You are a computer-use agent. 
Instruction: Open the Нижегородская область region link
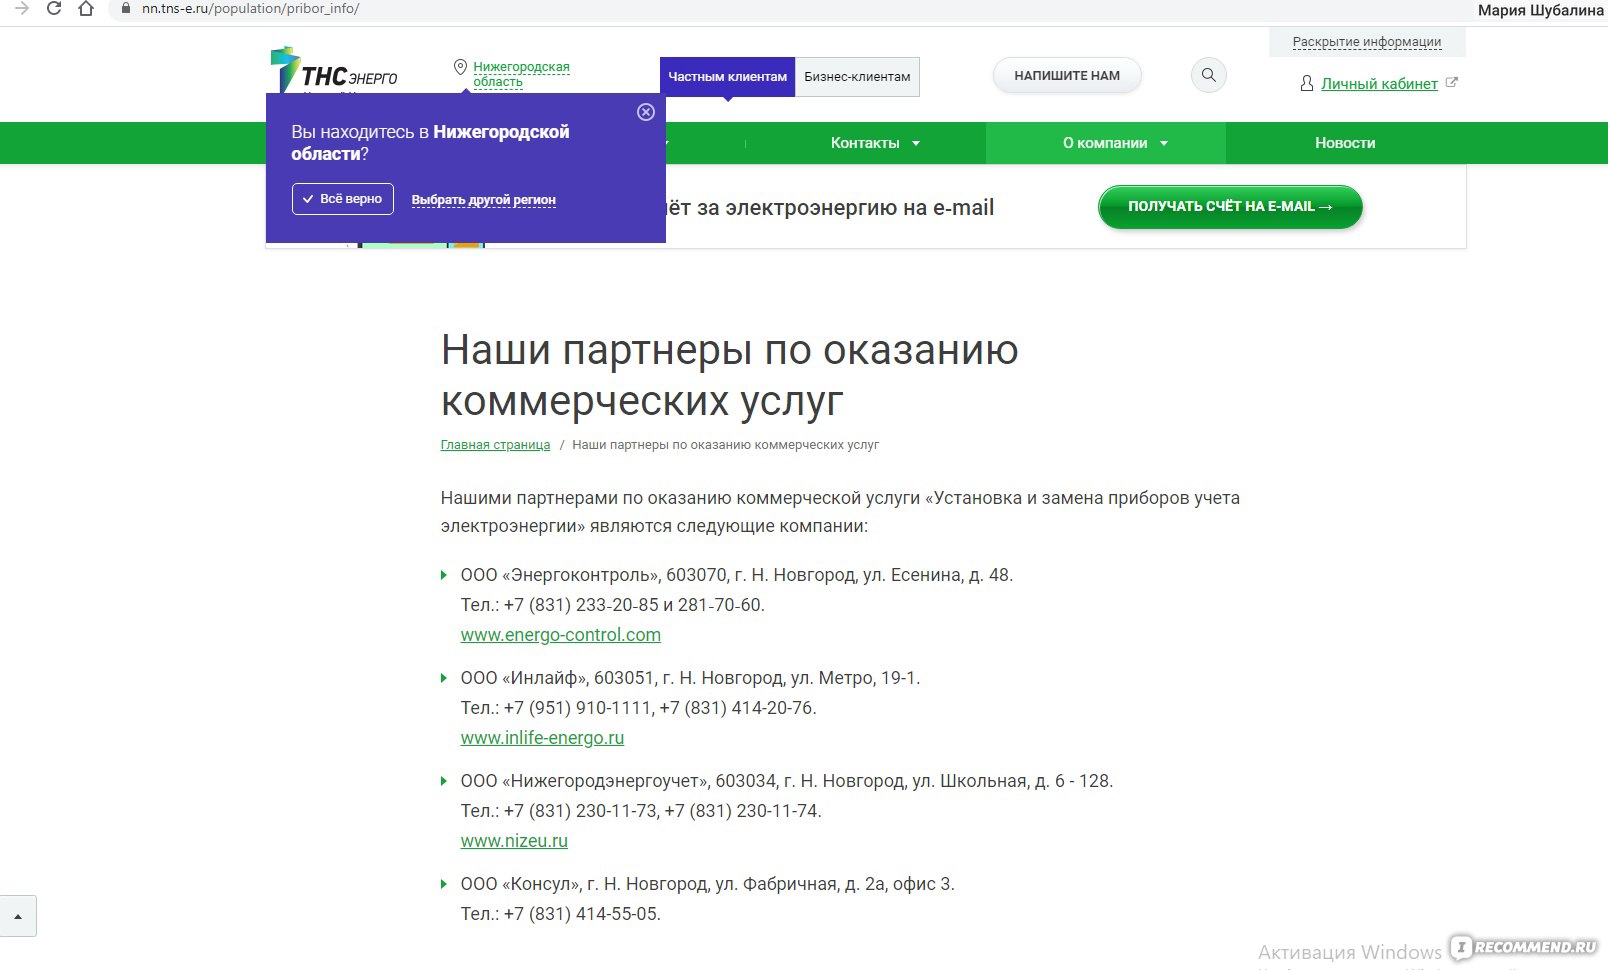(x=521, y=74)
